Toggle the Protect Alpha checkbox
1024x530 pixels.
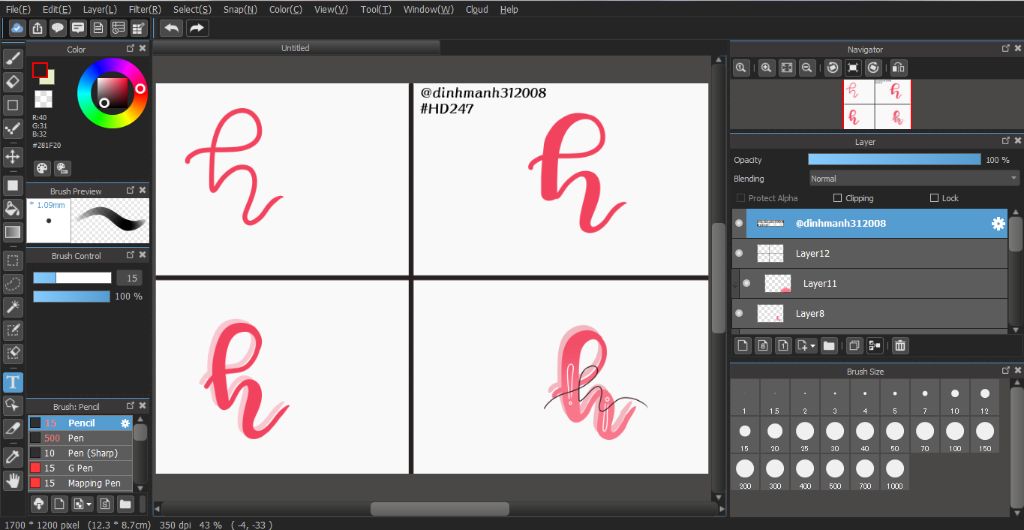[x=741, y=198]
